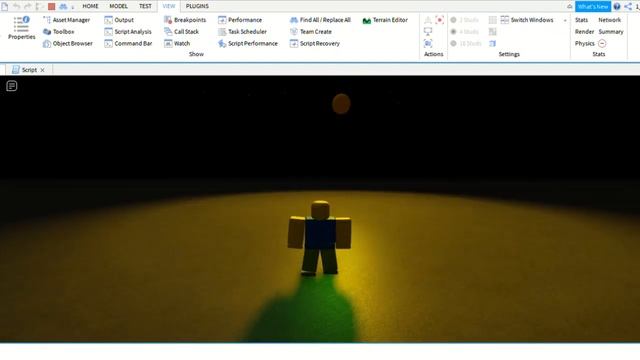Click the new file icon in quick access bar
The height and width of the screenshot is (360, 640).
4,6
